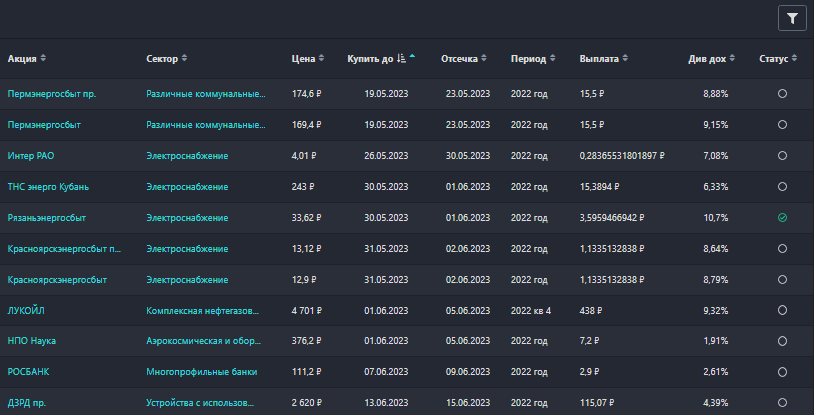
Task: Sort by Цена column arrows
Action: click(321, 59)
